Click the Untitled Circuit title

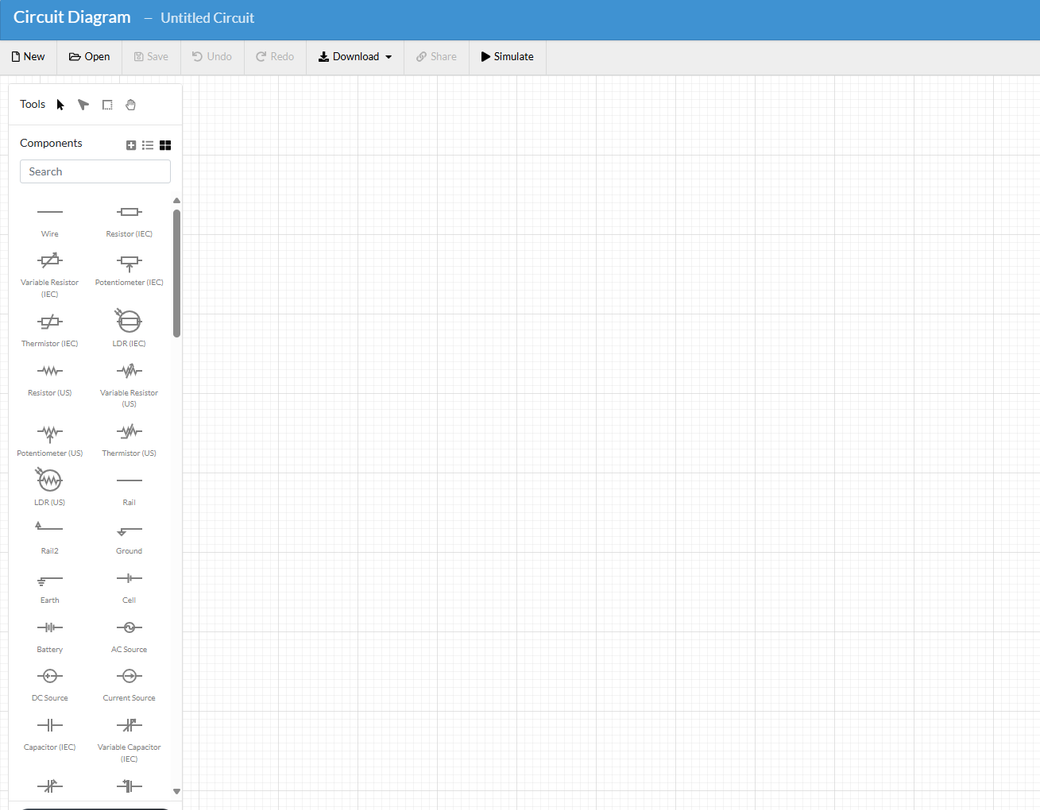207,18
